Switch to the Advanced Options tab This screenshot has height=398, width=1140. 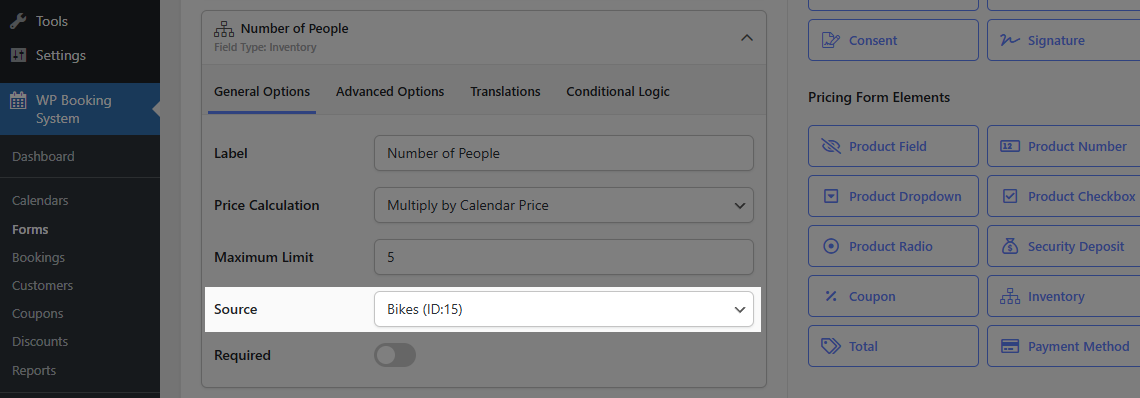click(x=390, y=92)
